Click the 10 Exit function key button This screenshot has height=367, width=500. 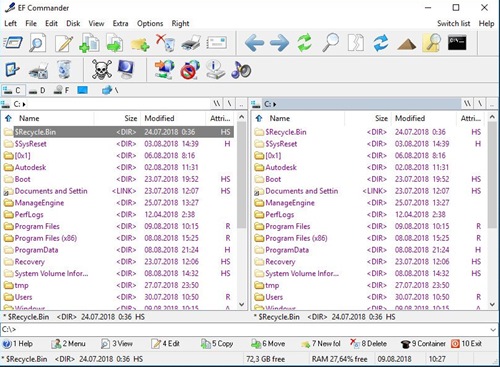click(x=466, y=344)
